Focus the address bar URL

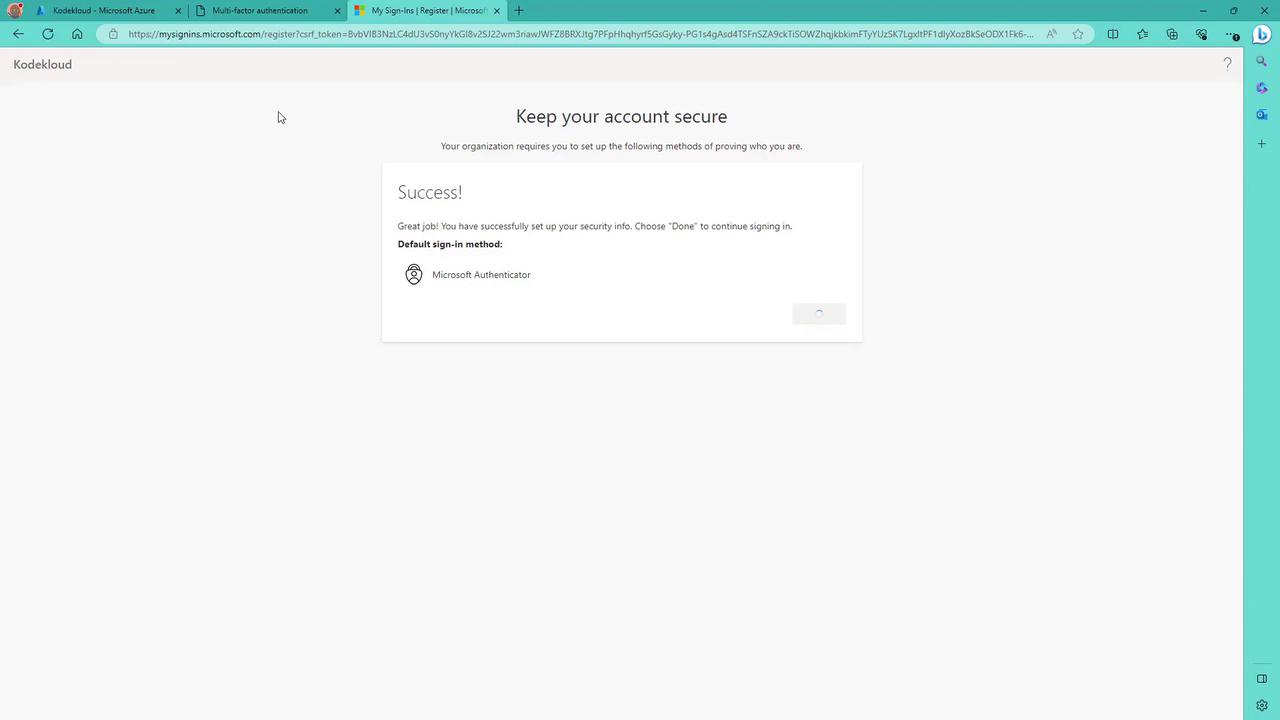580,34
